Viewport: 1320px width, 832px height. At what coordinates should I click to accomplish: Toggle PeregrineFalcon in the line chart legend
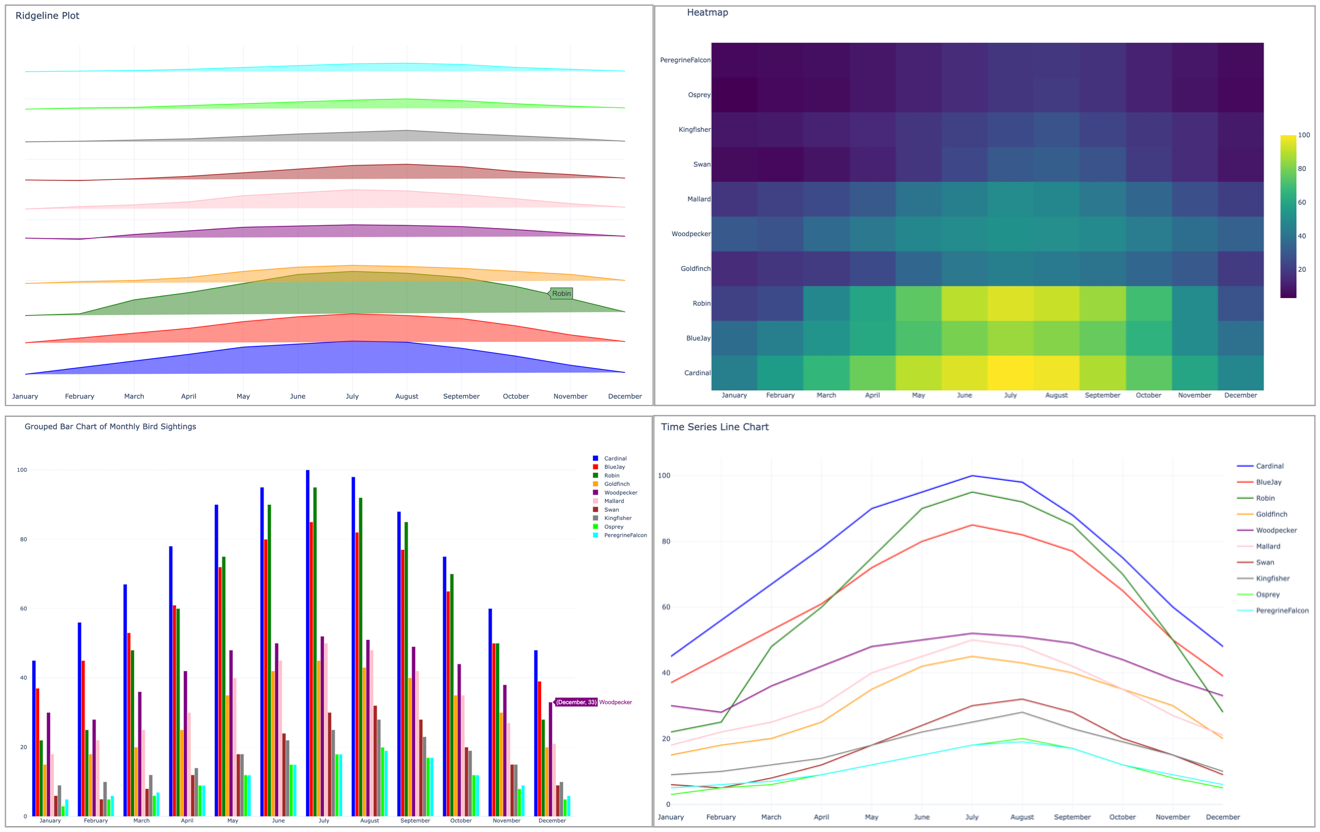pyautogui.click(x=1281, y=610)
